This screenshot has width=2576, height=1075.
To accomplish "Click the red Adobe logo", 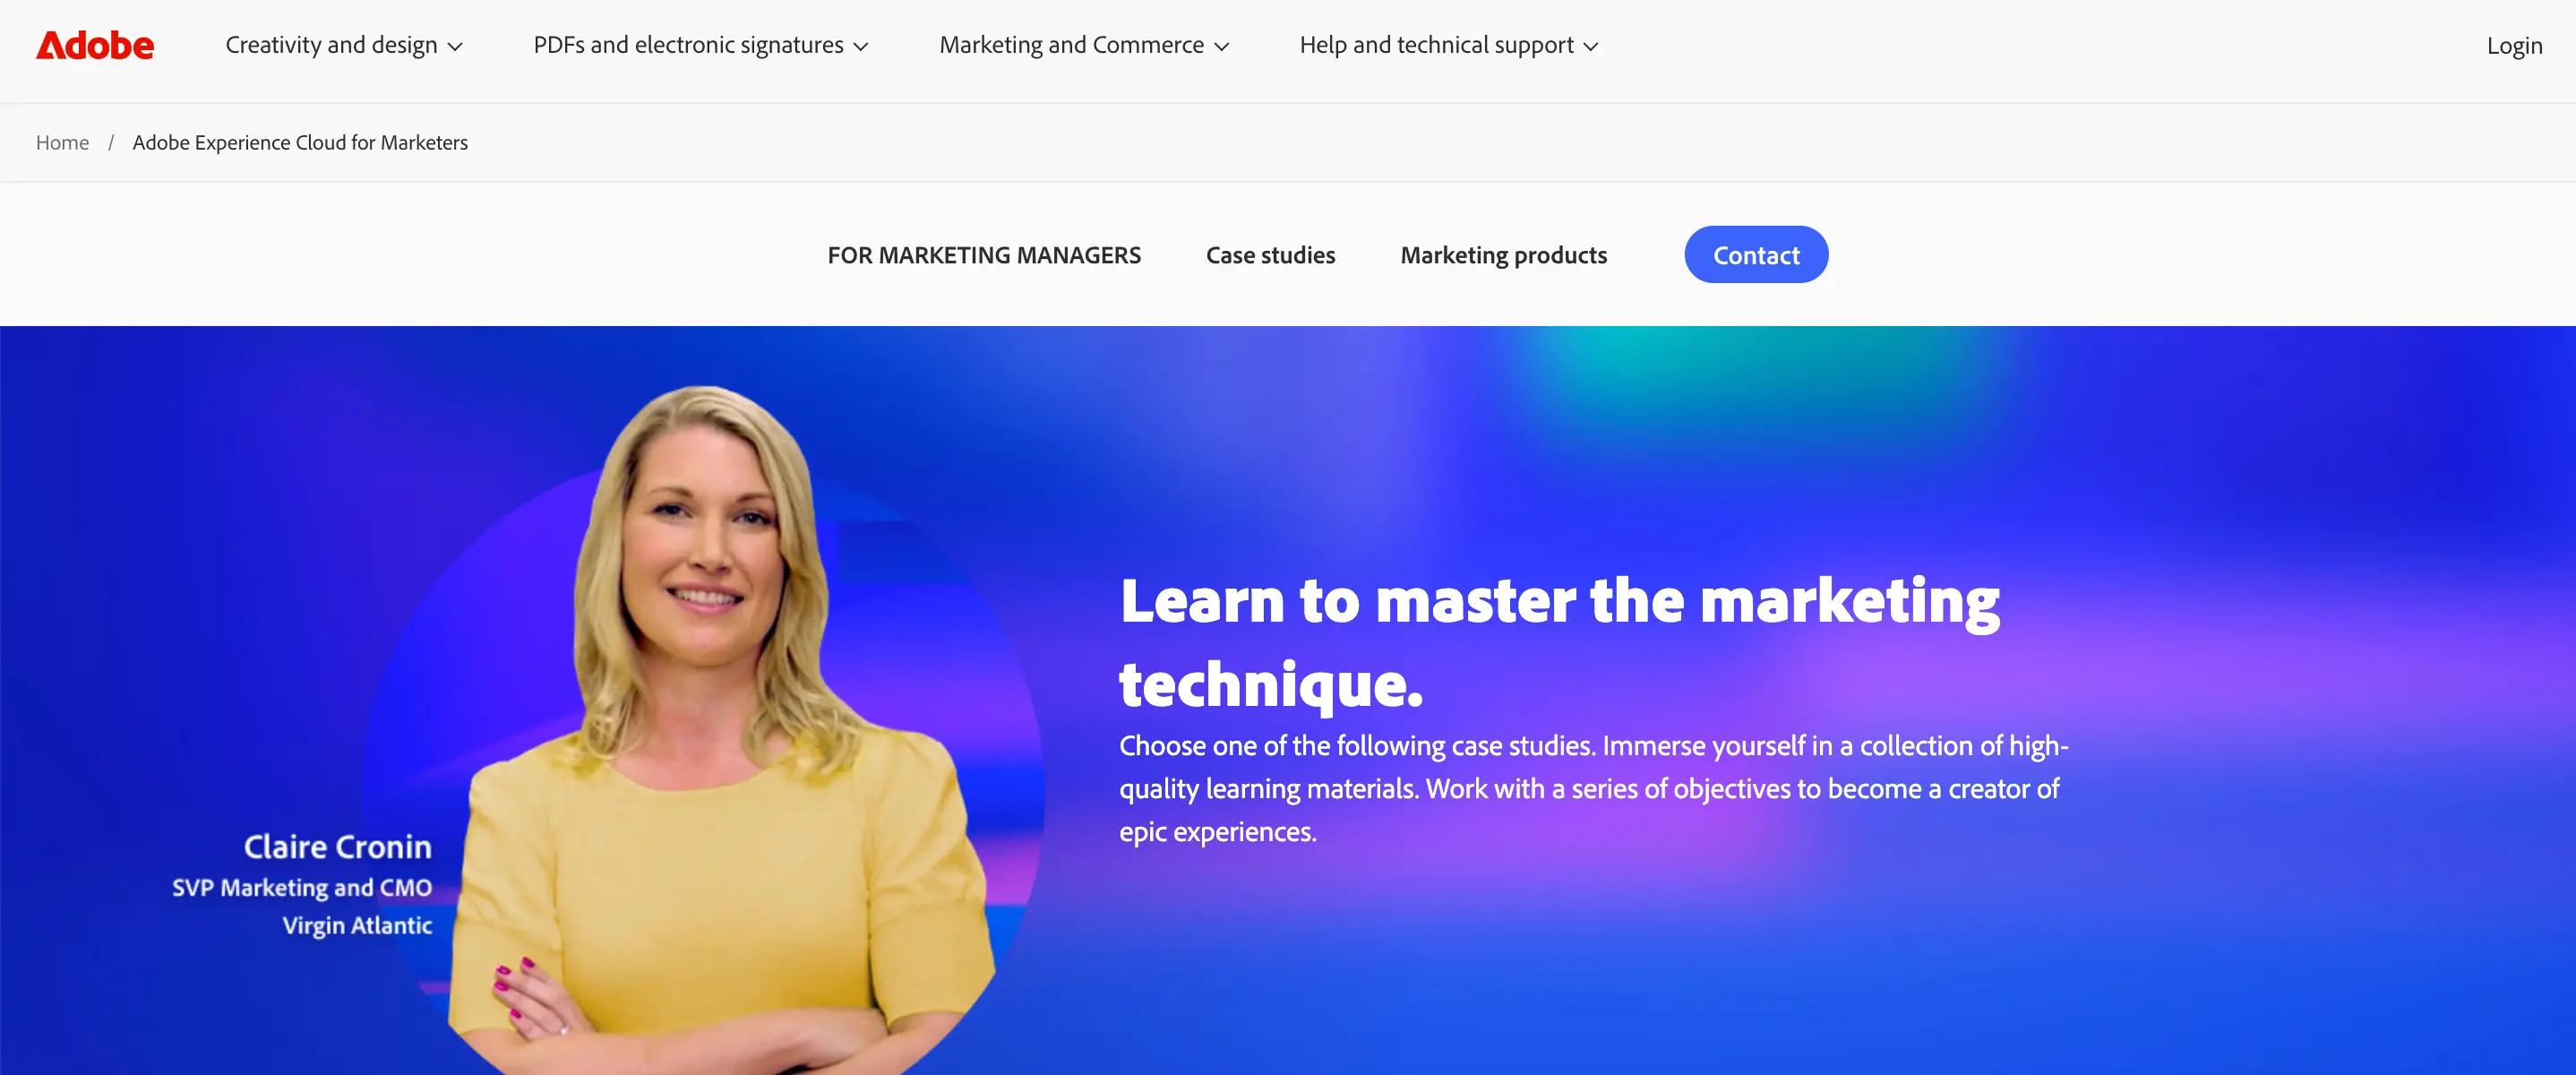I will coord(95,45).
